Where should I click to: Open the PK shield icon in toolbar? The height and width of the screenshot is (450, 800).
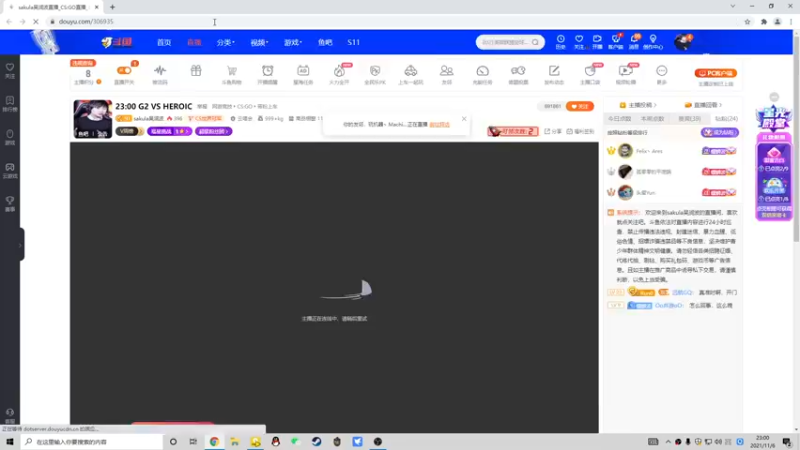pyautogui.click(x=375, y=73)
